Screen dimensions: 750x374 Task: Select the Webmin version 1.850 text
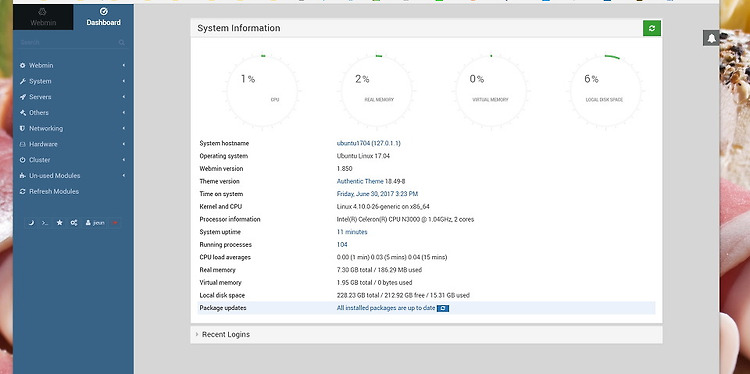click(x=344, y=169)
